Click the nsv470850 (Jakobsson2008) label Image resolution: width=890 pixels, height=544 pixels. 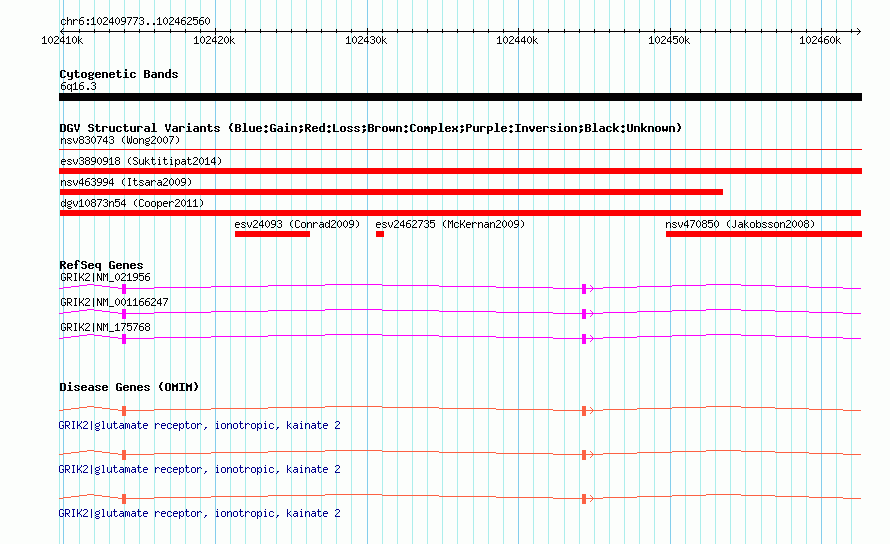point(740,224)
